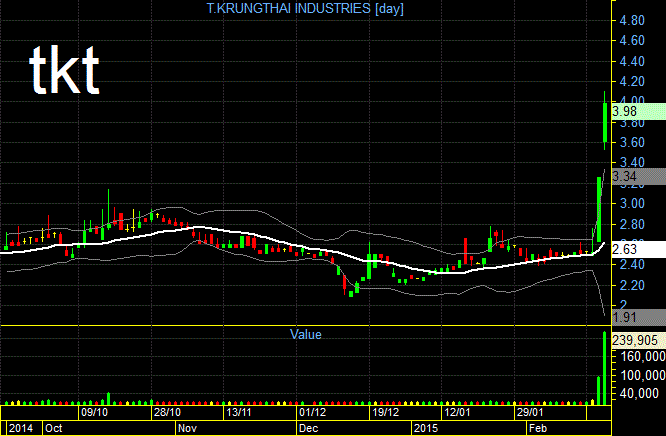This screenshot has width=666, height=436.
Task: Click the 2.20 price axis label
Action: coord(632,286)
